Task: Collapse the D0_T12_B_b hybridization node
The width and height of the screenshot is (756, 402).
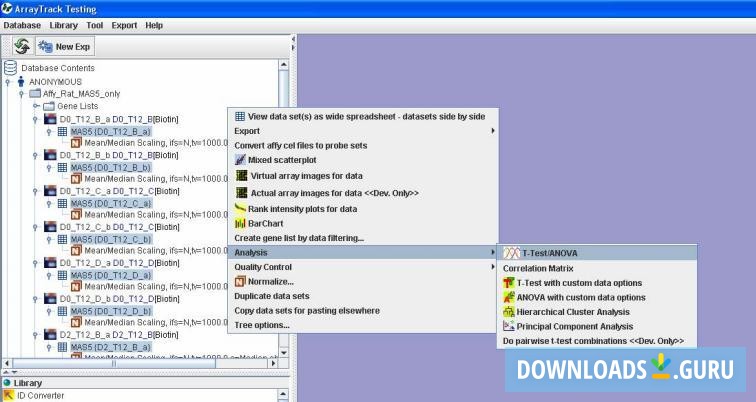Action: tap(35, 155)
